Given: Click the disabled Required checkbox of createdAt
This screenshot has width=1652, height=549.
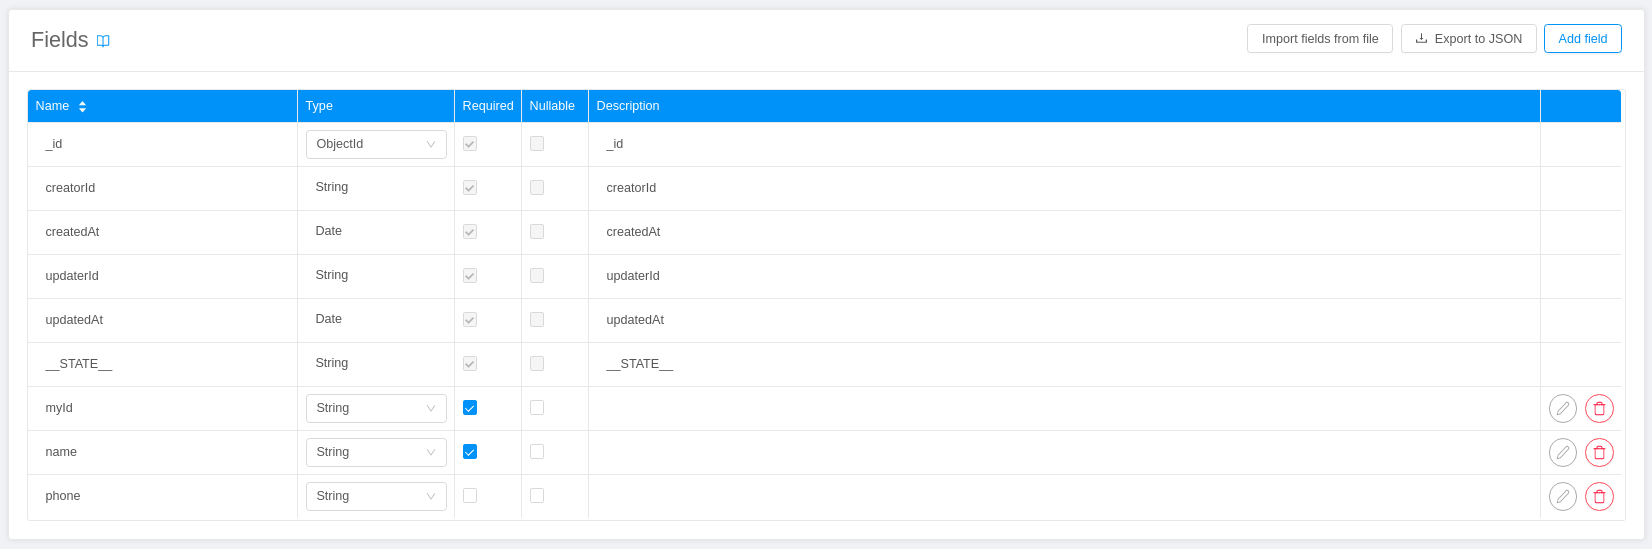Looking at the screenshot, I should pos(470,232).
